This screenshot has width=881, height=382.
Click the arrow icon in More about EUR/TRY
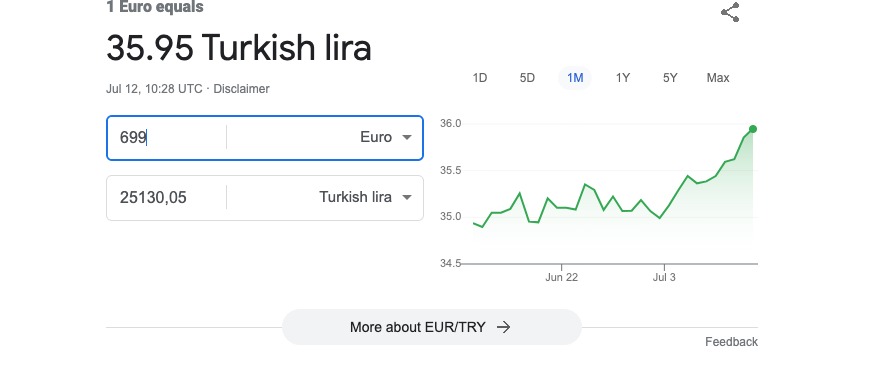coord(503,327)
